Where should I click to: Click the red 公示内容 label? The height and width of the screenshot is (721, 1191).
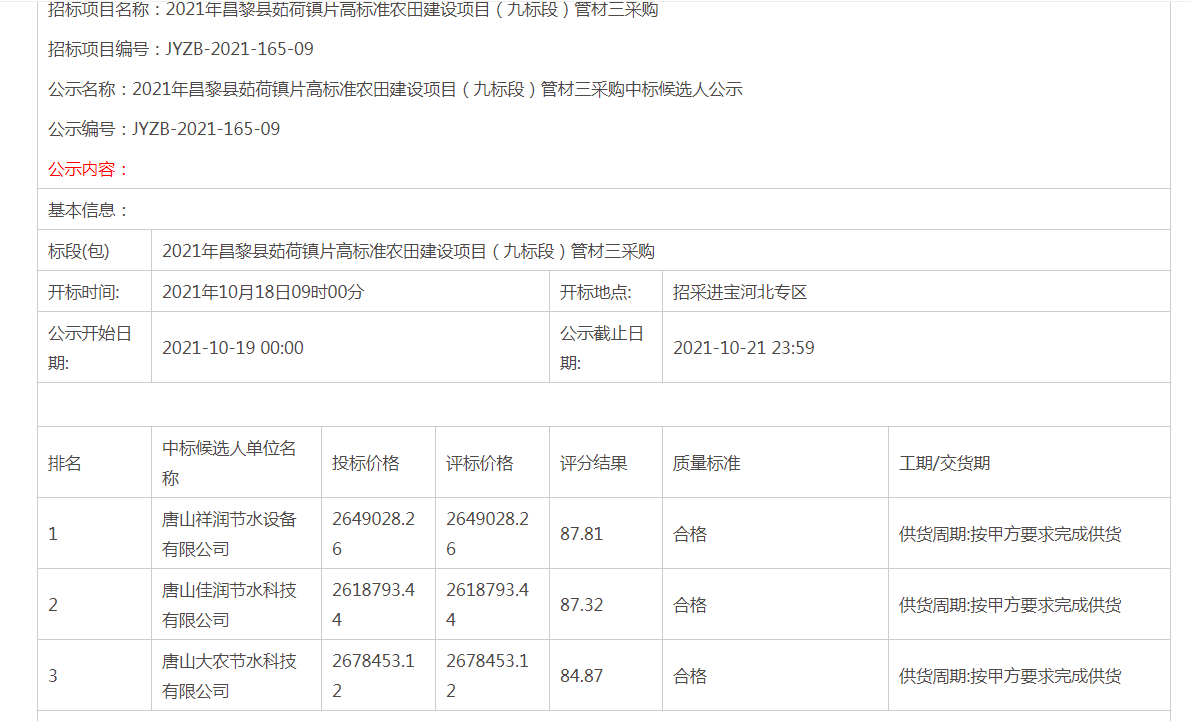(88, 169)
